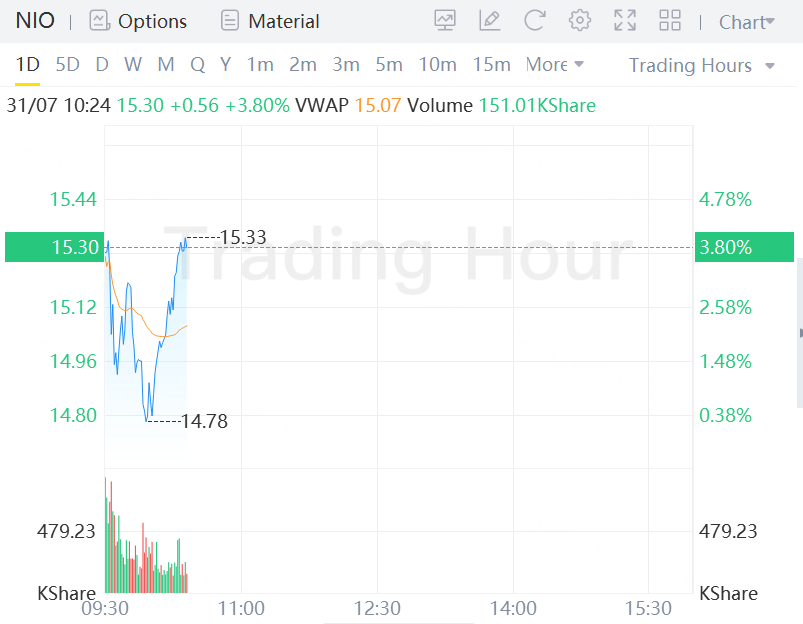The width and height of the screenshot is (803, 624).
Task: Open the More intervals dropdown
Action: pos(555,65)
